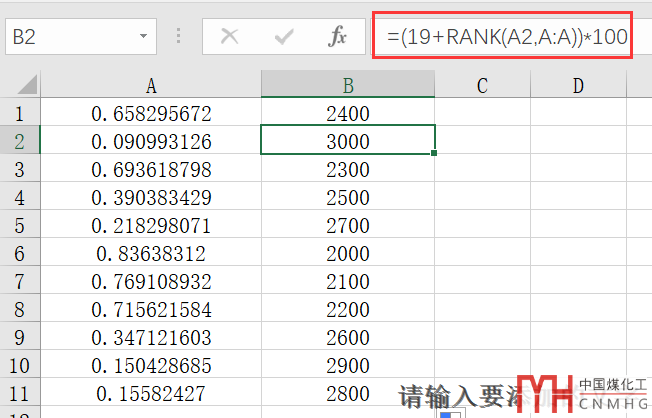This screenshot has height=418, width=652.
Task: Click empty cell C6
Action: pyautogui.click(x=482, y=252)
